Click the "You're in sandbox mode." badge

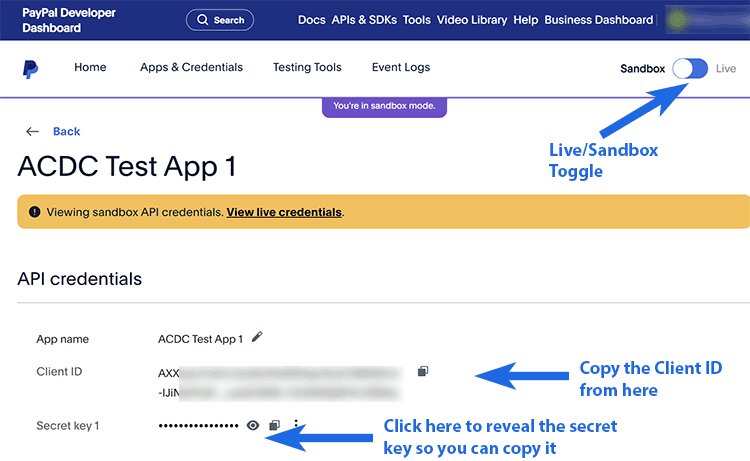coord(384,106)
